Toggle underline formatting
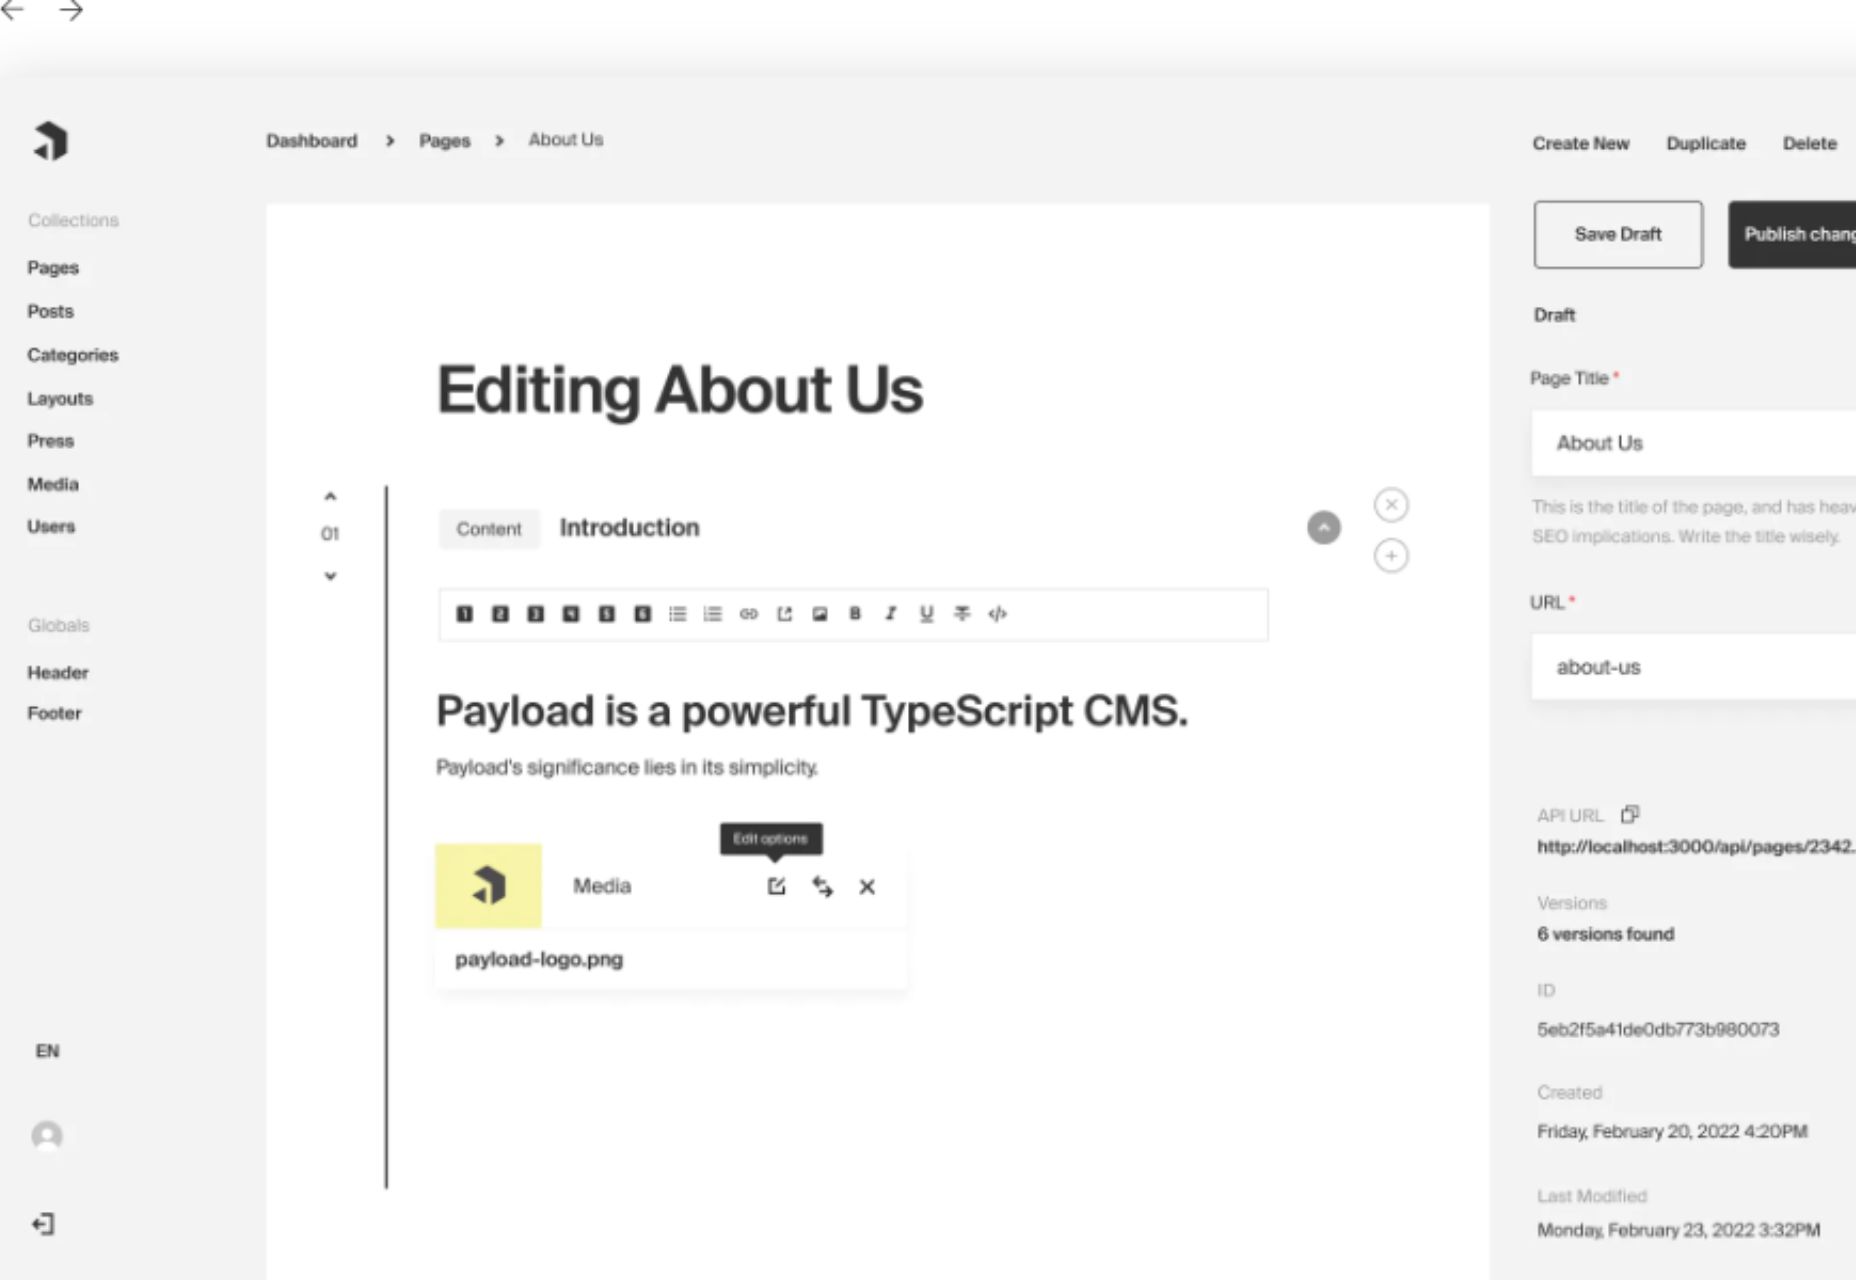 (x=927, y=614)
